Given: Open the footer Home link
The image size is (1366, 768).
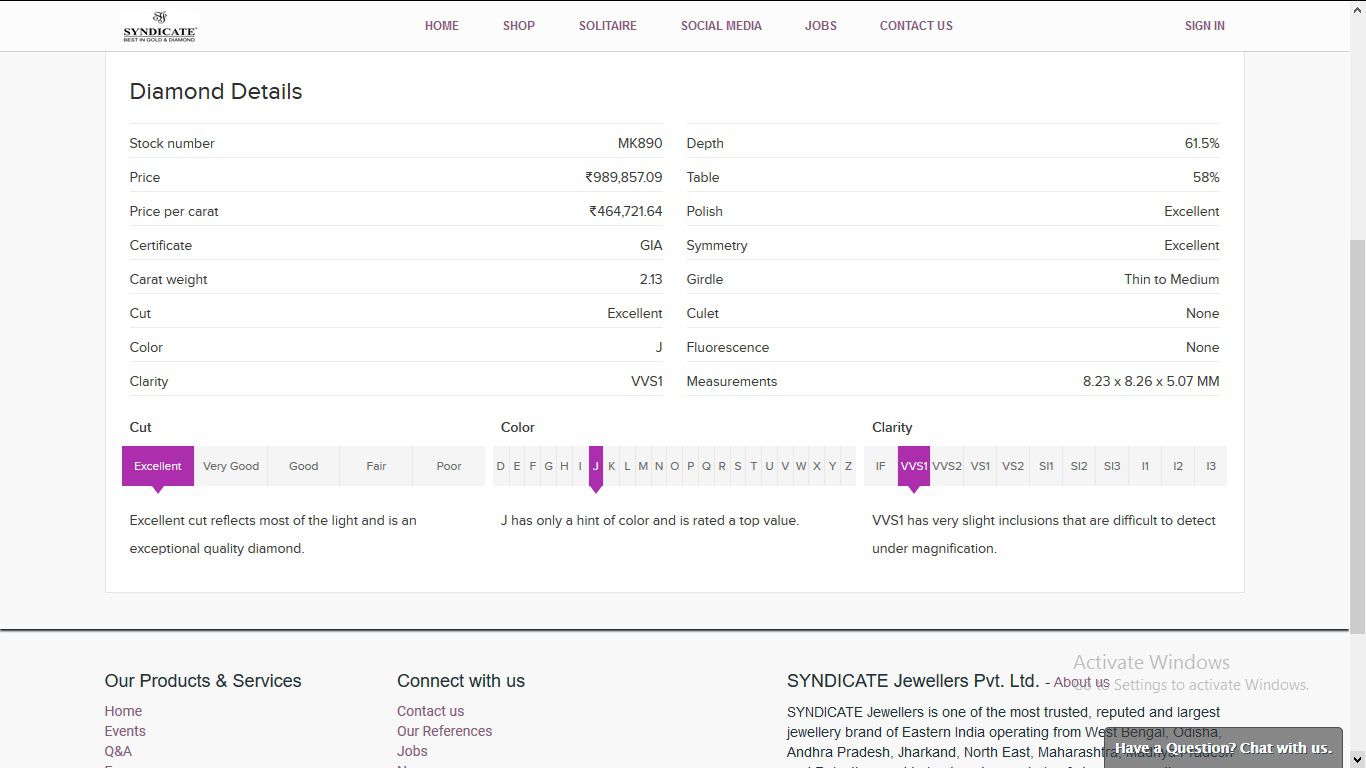Looking at the screenshot, I should click(x=123, y=711).
